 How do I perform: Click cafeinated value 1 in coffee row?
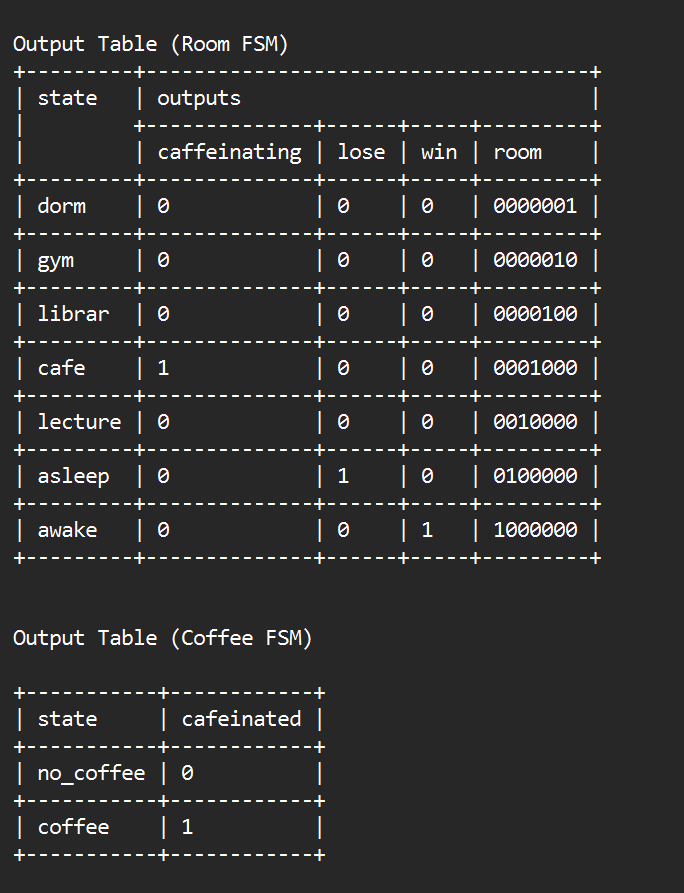pyautogui.click(x=187, y=827)
